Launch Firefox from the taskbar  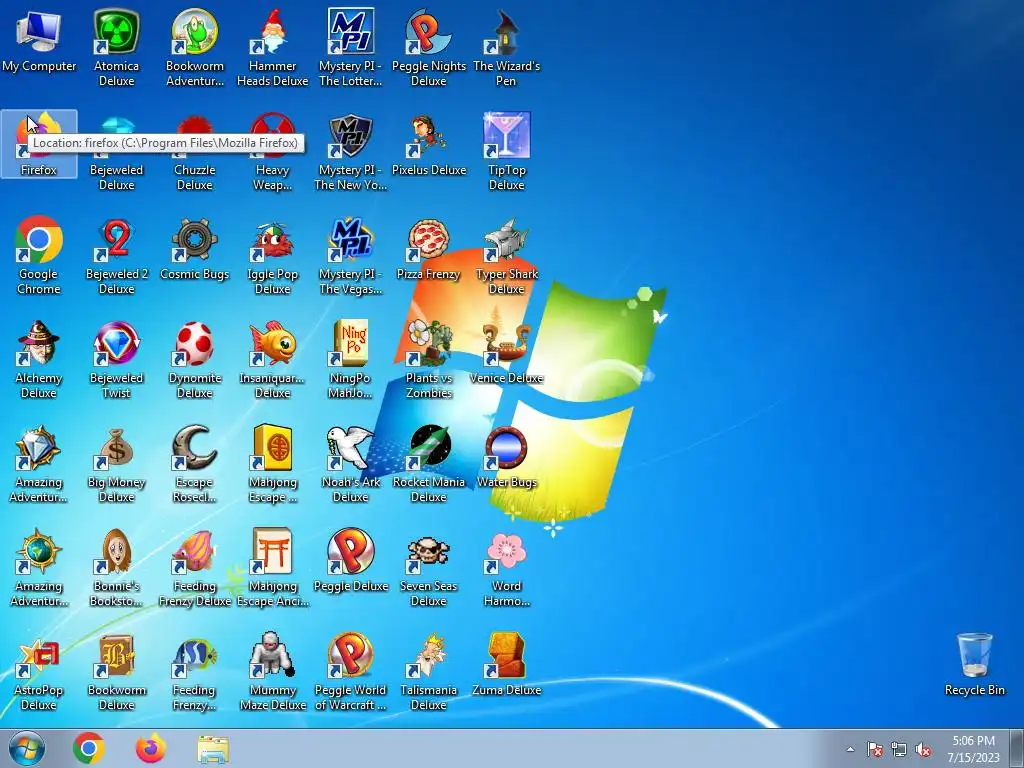coord(151,748)
